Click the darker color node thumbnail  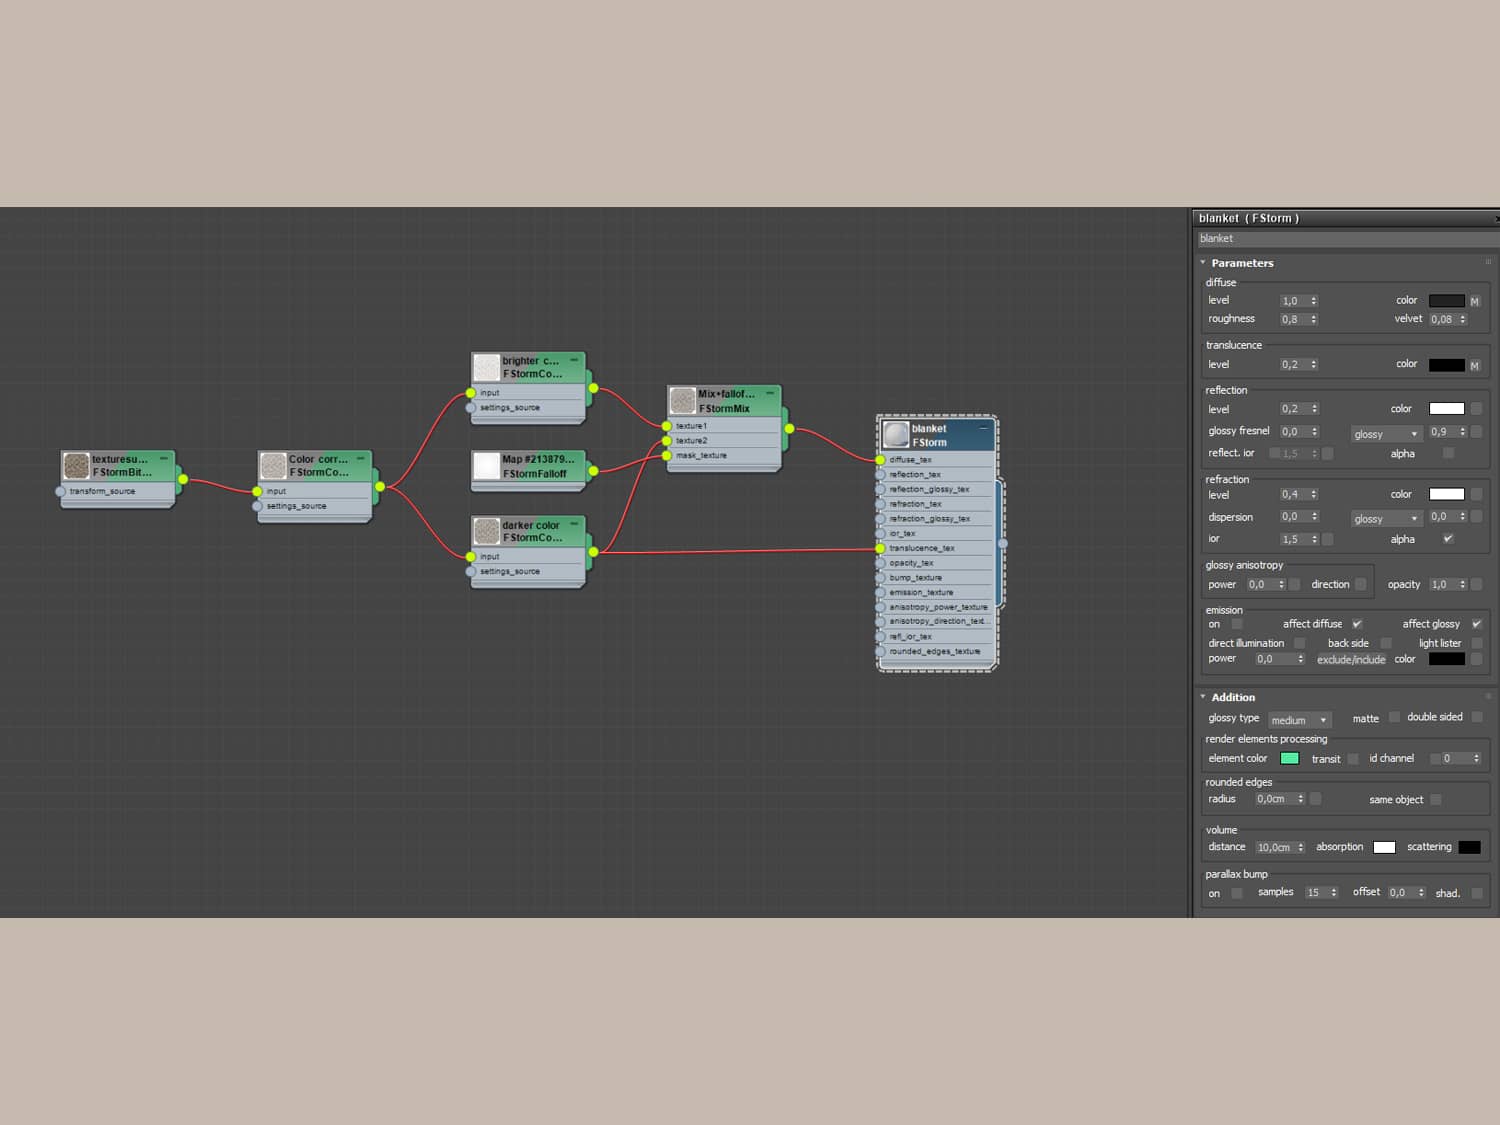(x=486, y=531)
